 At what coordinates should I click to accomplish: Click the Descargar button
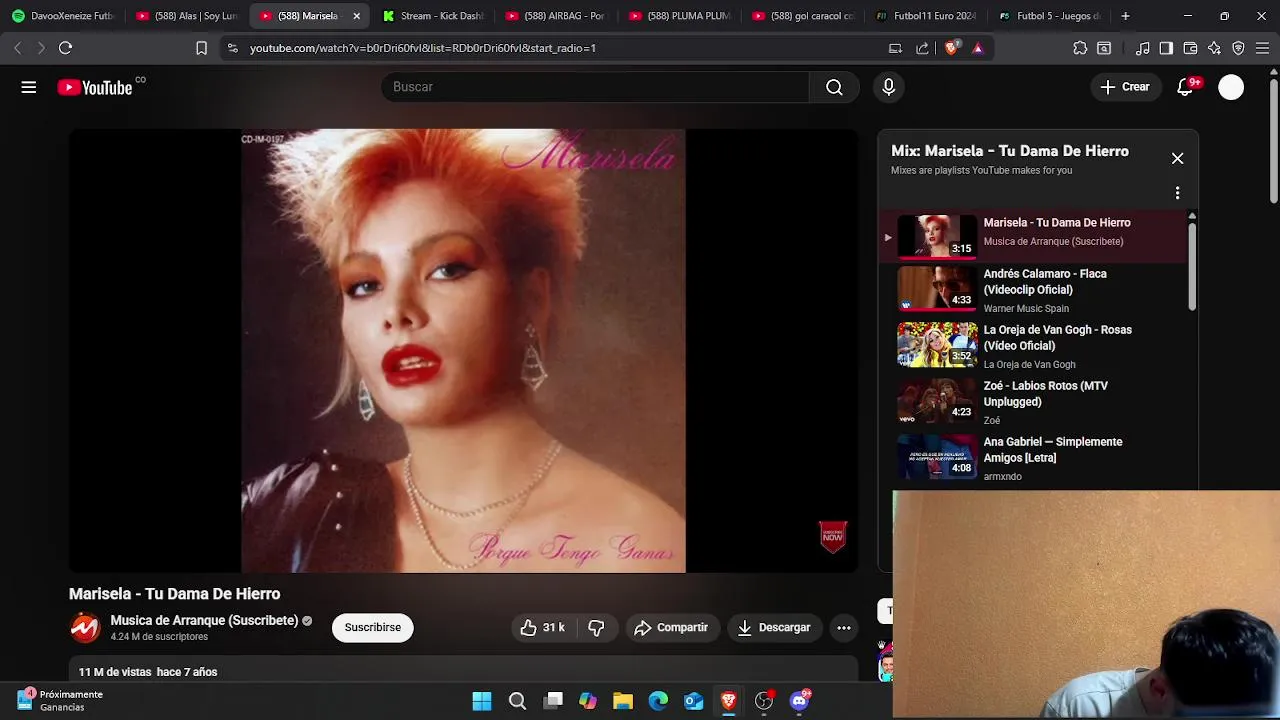[x=774, y=628]
